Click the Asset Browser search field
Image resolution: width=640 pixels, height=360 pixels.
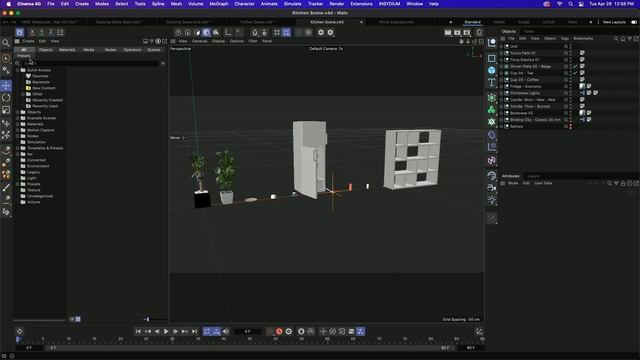coord(90,63)
